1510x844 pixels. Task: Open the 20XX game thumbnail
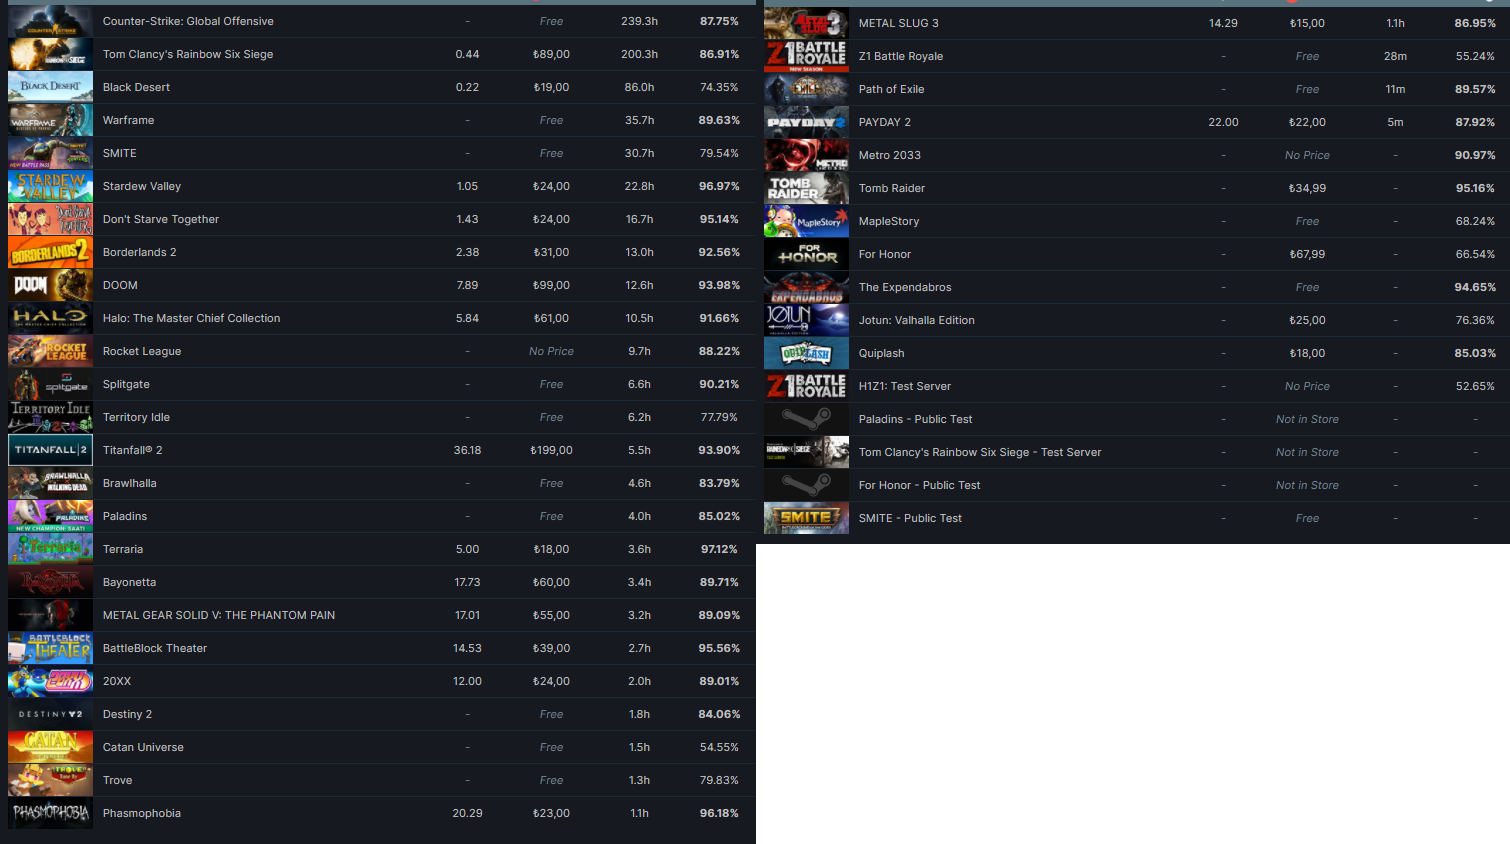50,681
